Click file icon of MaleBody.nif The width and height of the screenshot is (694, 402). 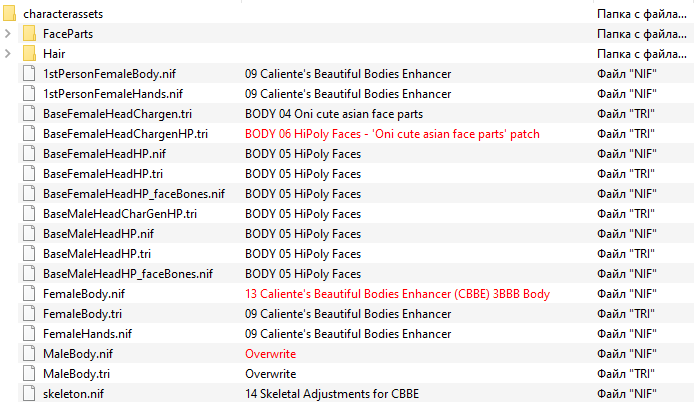click(x=29, y=354)
